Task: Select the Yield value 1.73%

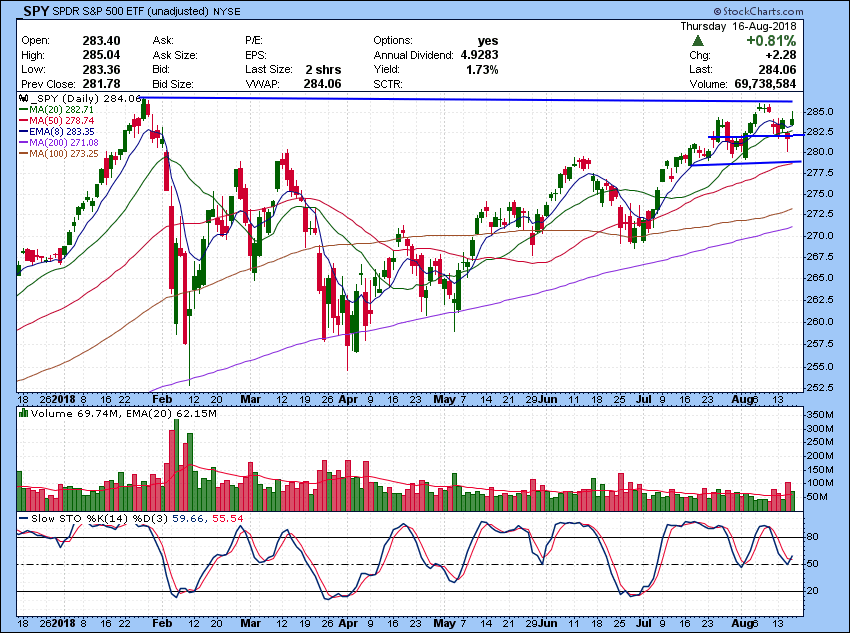Action: (x=482, y=69)
